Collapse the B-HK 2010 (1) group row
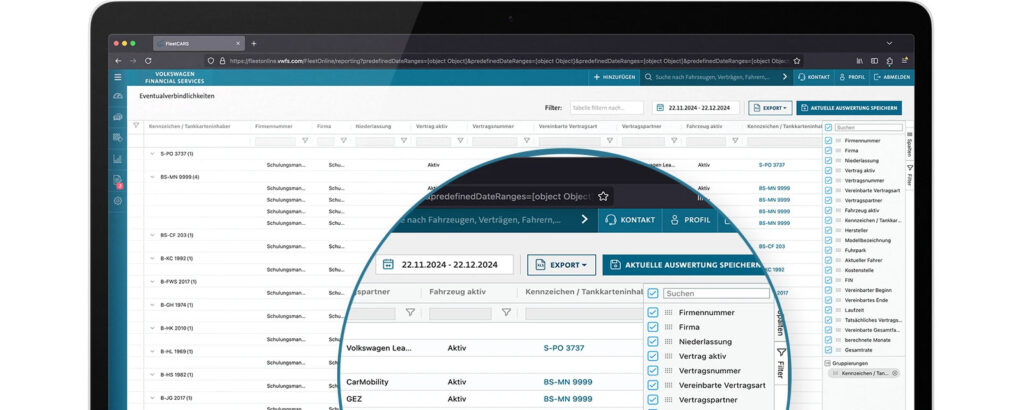This screenshot has width=1024, height=410. (152, 328)
